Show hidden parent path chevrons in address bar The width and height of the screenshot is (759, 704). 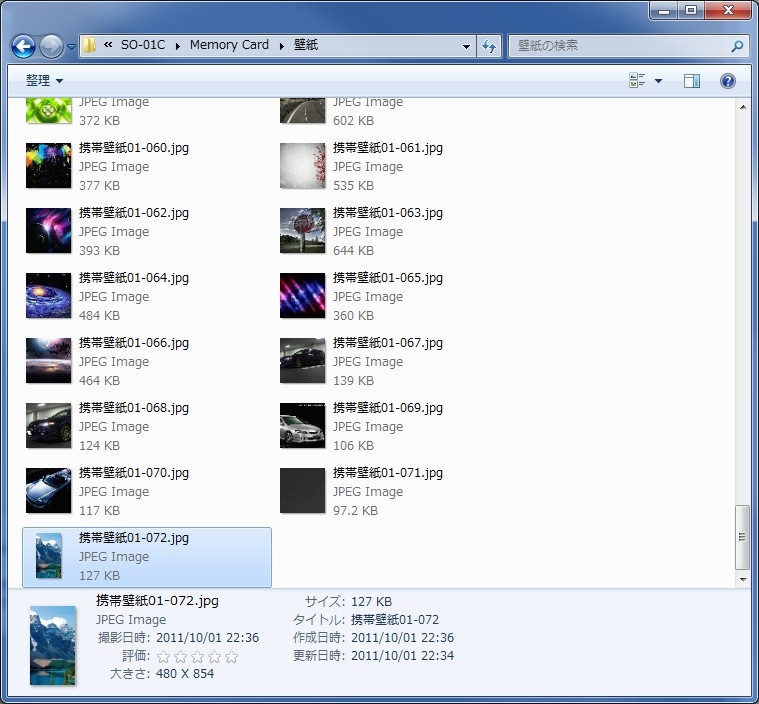108,45
